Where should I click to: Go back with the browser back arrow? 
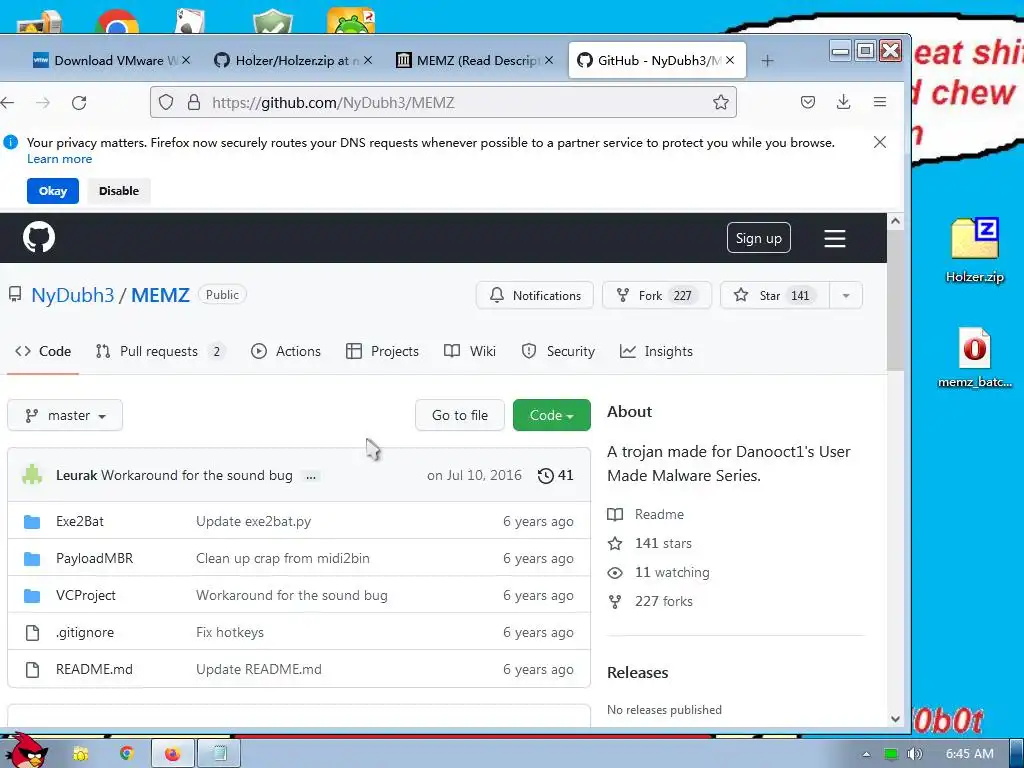8,103
